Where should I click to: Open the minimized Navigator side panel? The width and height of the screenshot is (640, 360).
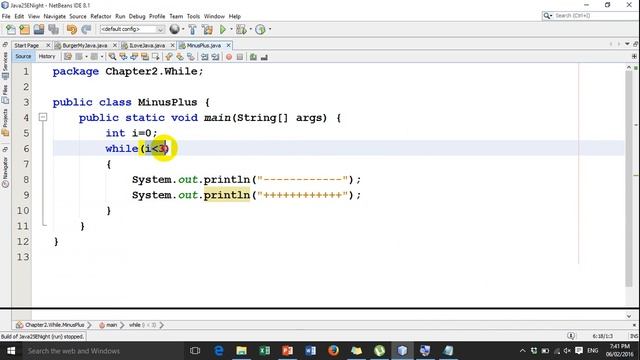(x=5, y=172)
